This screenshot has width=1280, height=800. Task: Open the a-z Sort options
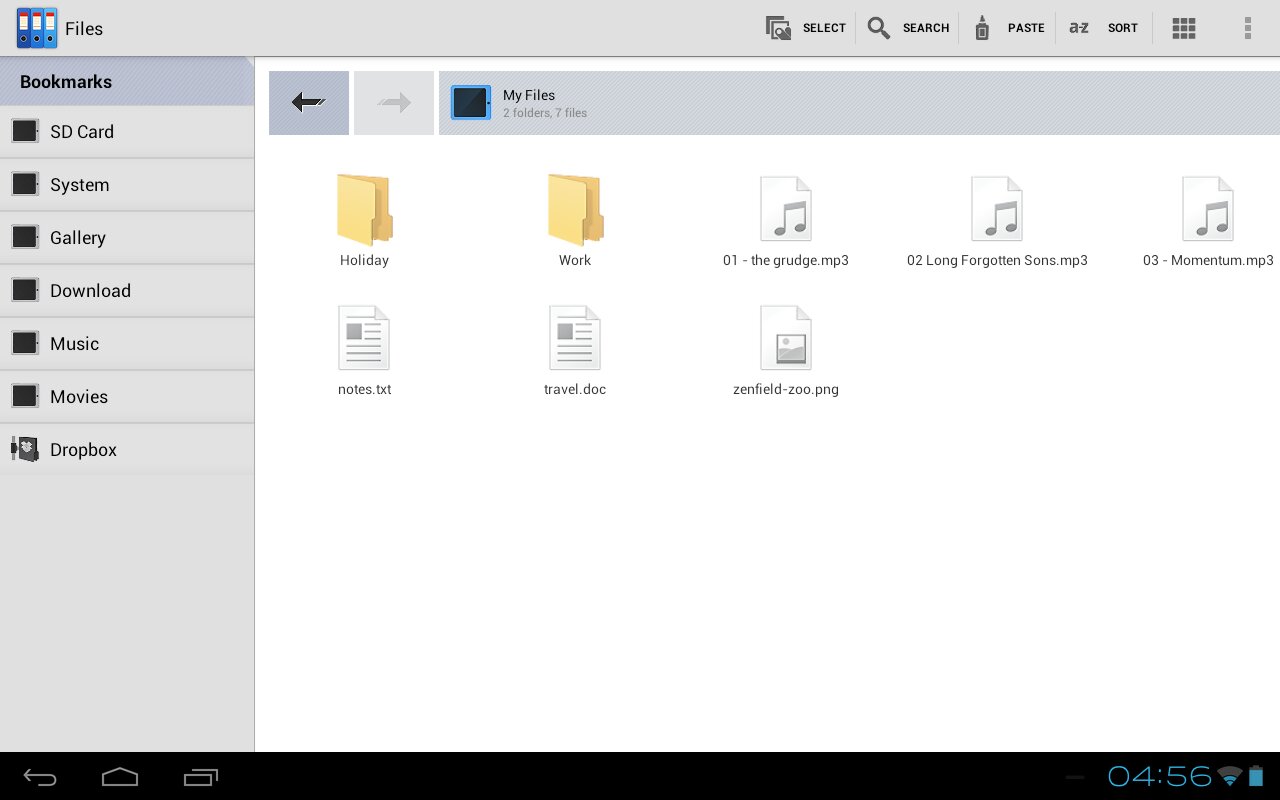[1079, 28]
